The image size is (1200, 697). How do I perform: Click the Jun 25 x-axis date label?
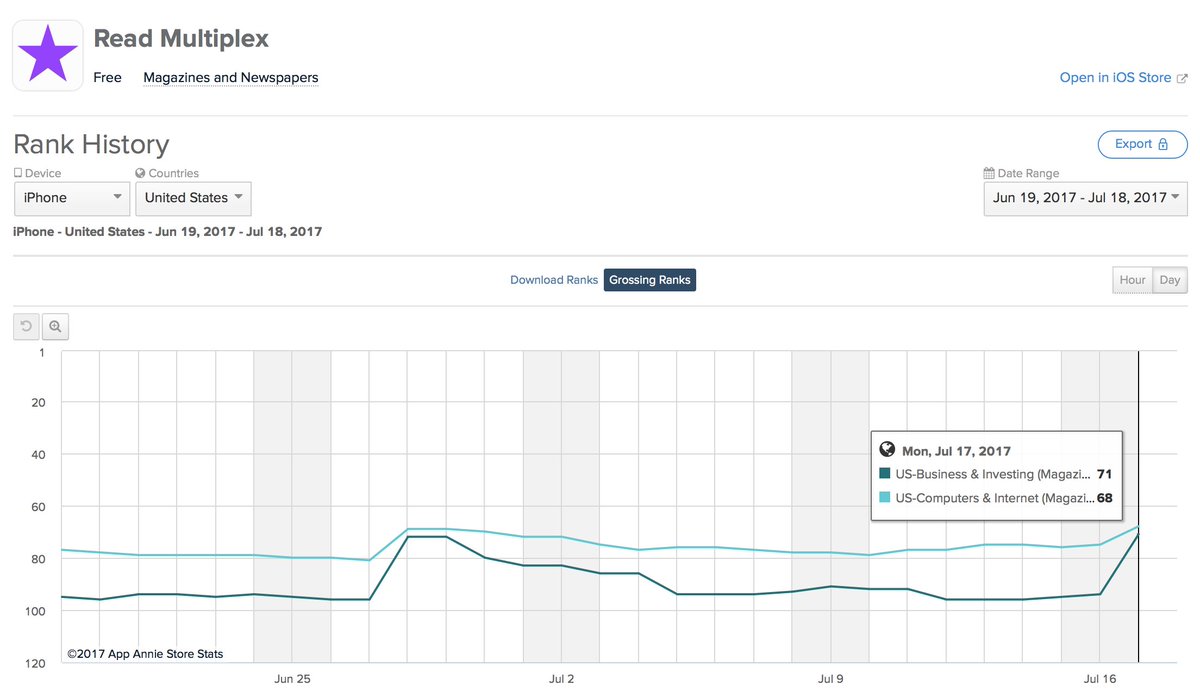292,679
